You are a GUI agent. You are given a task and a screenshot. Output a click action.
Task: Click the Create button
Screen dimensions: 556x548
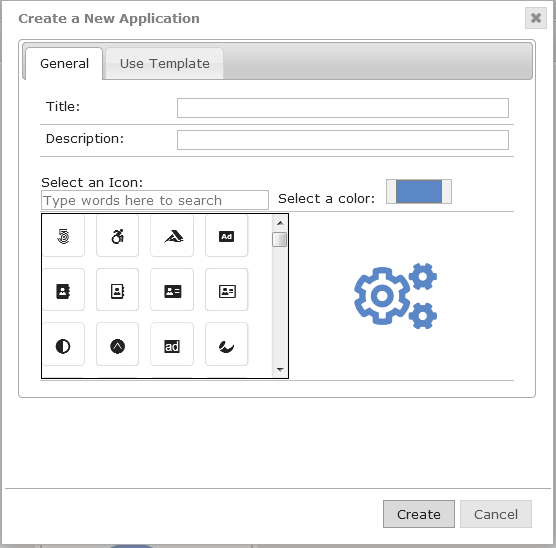(419, 514)
